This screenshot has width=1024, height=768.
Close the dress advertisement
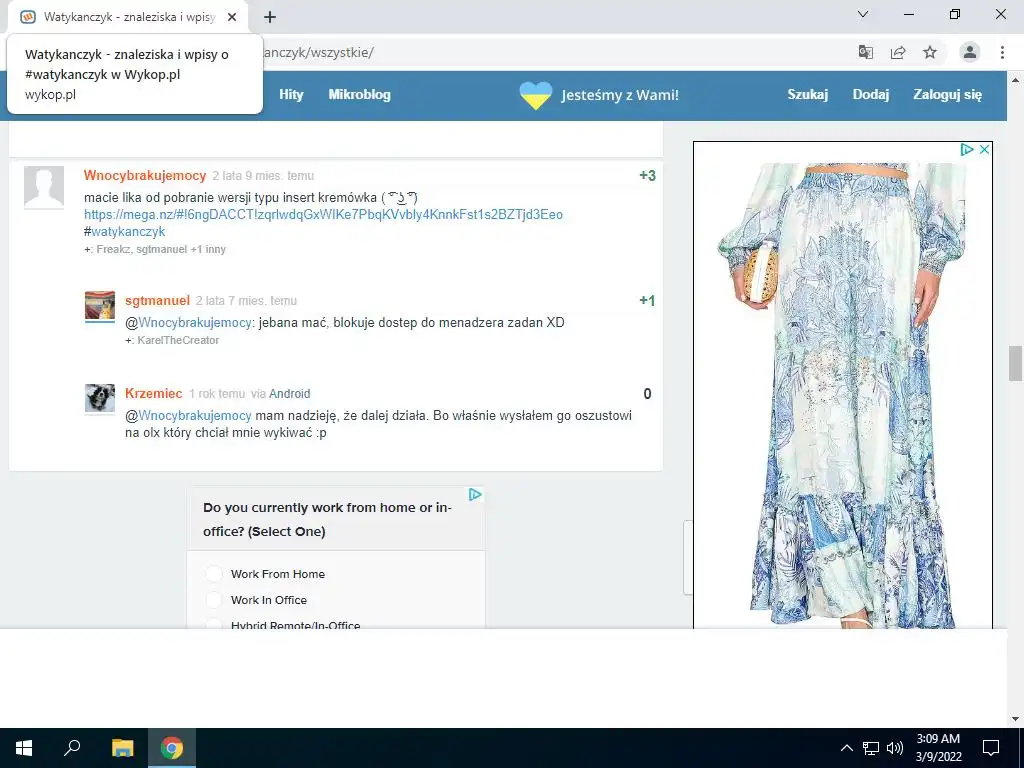984,150
